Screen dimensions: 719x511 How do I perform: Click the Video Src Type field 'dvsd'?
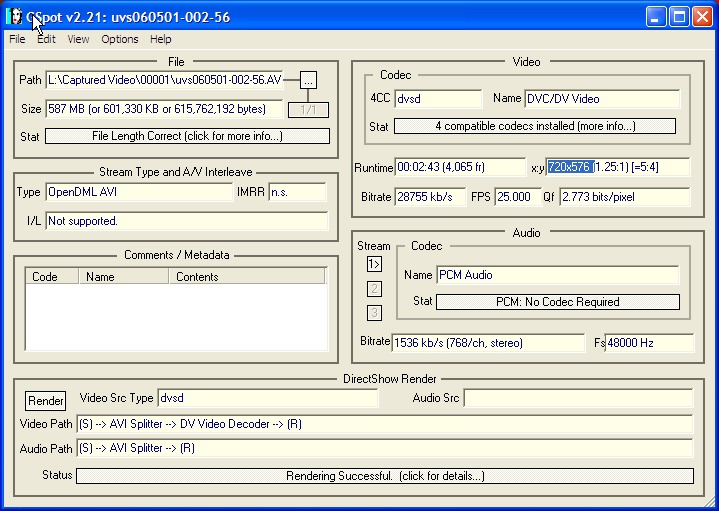coord(268,398)
